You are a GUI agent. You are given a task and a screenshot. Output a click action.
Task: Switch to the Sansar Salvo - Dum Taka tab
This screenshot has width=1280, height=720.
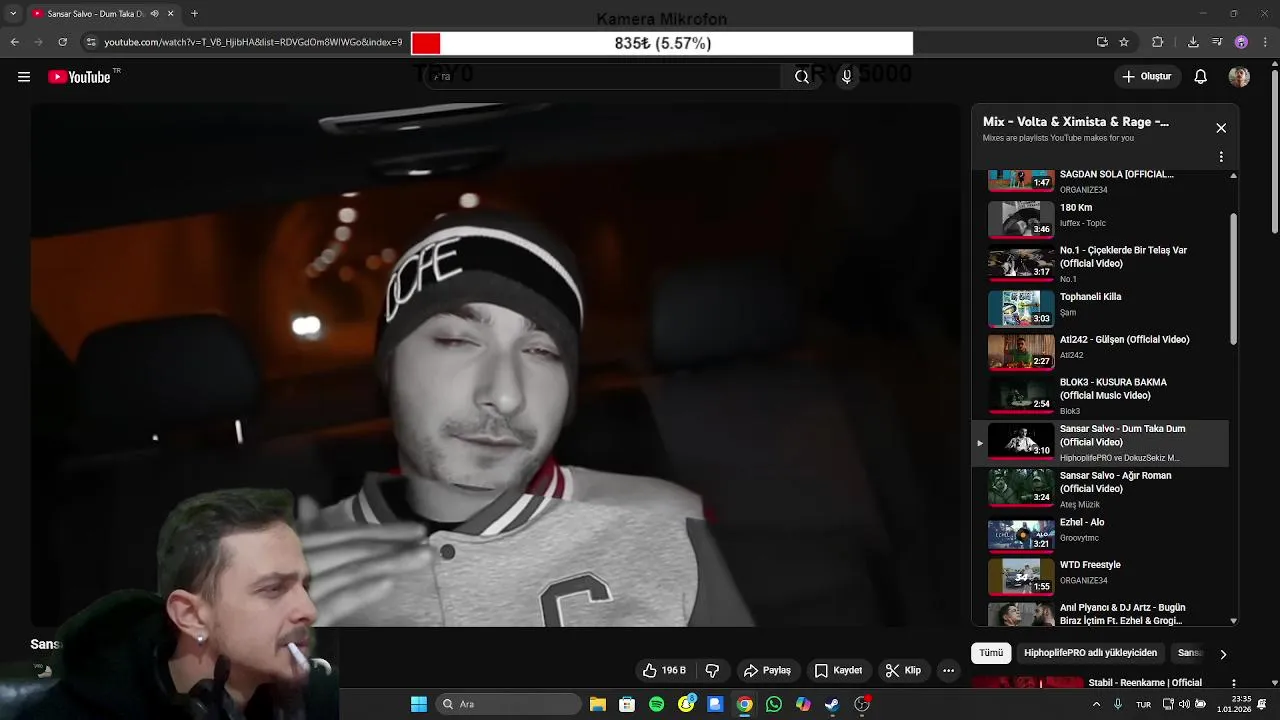[95, 14]
